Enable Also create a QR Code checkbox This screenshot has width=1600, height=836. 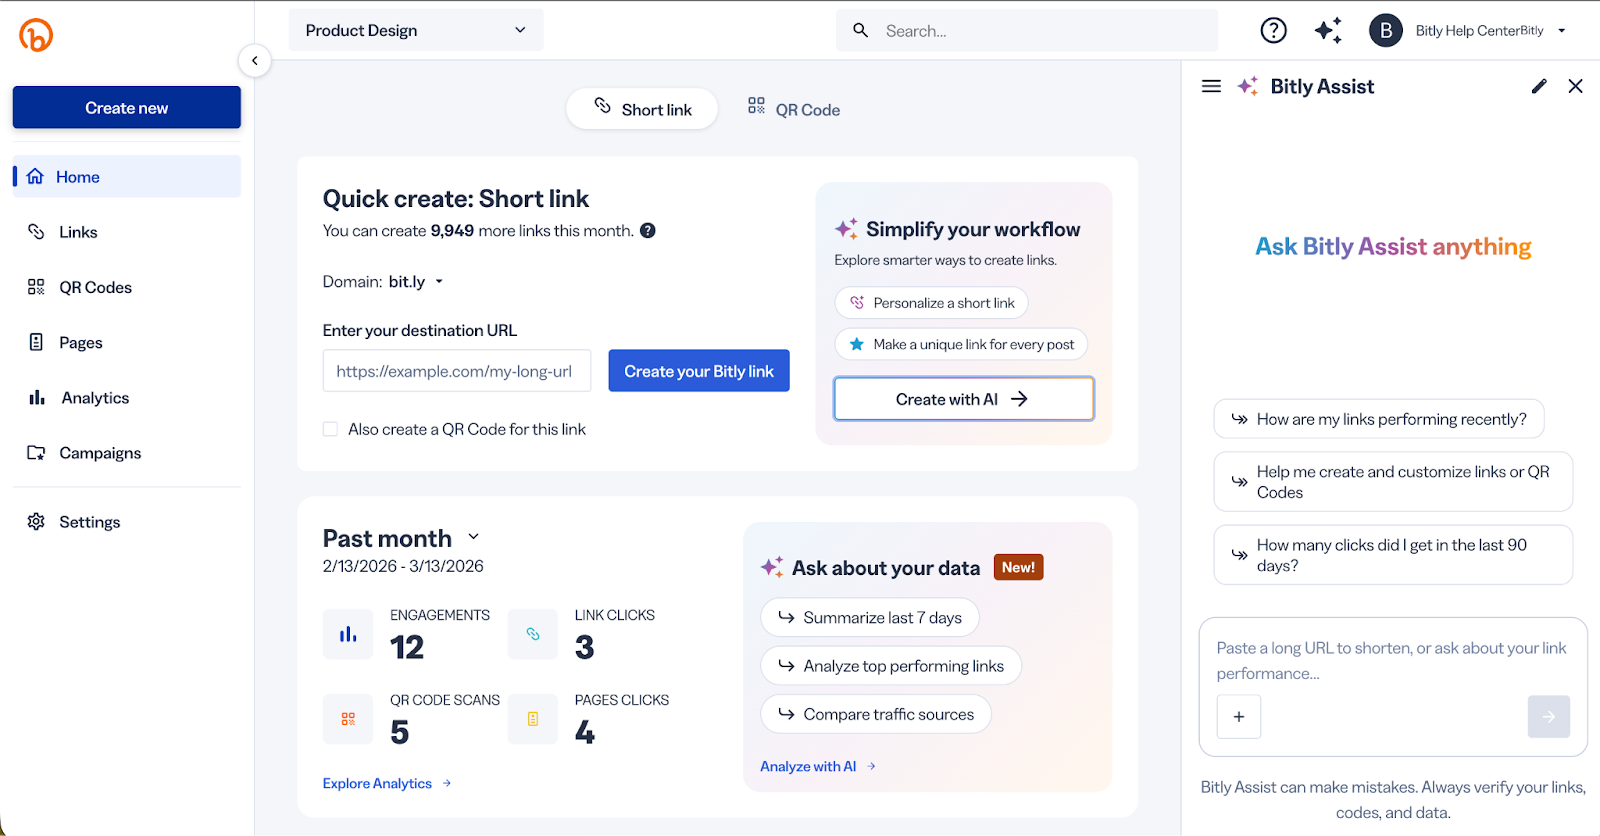(x=330, y=429)
